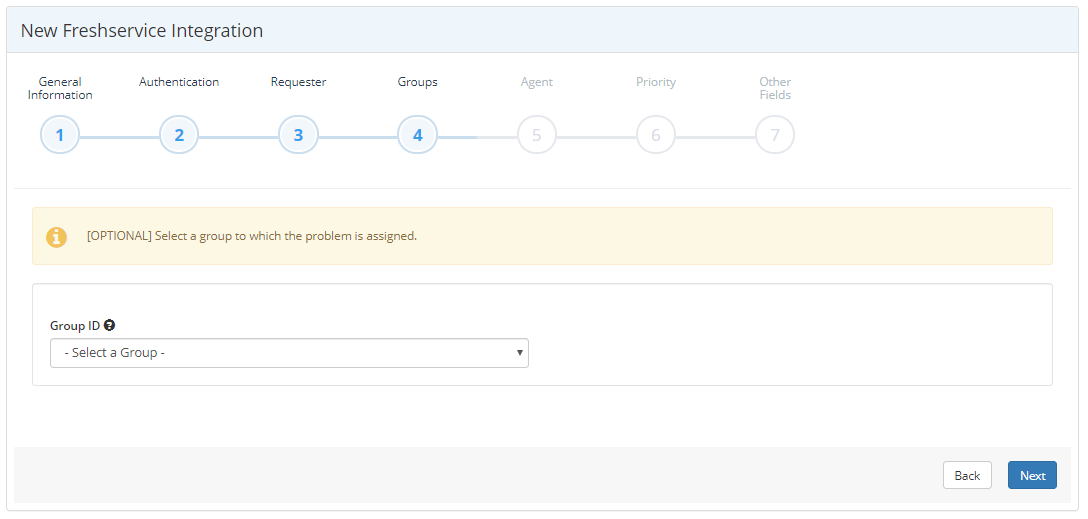This screenshot has width=1088, height=519.
Task: Click the greyed-out step 5 circle
Action: [x=536, y=135]
